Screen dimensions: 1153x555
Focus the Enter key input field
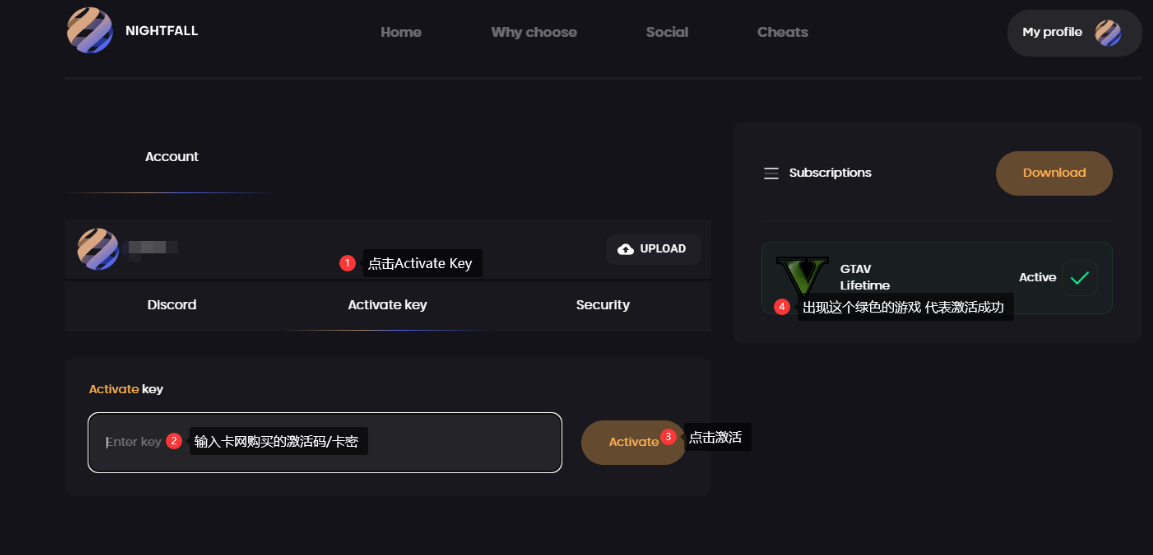(325, 443)
